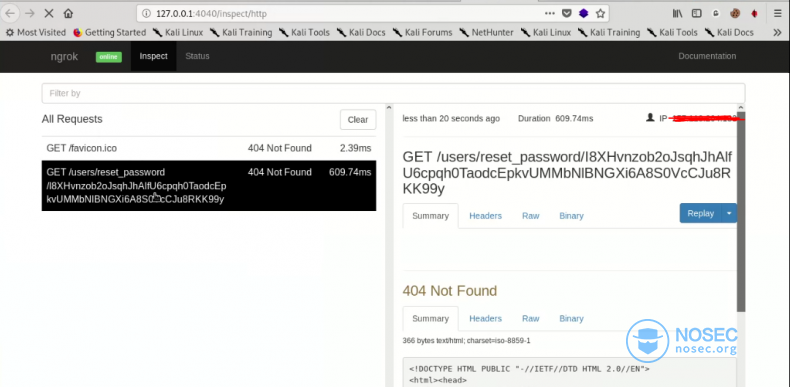
Task: Click the Filter by input field
Action: (393, 93)
